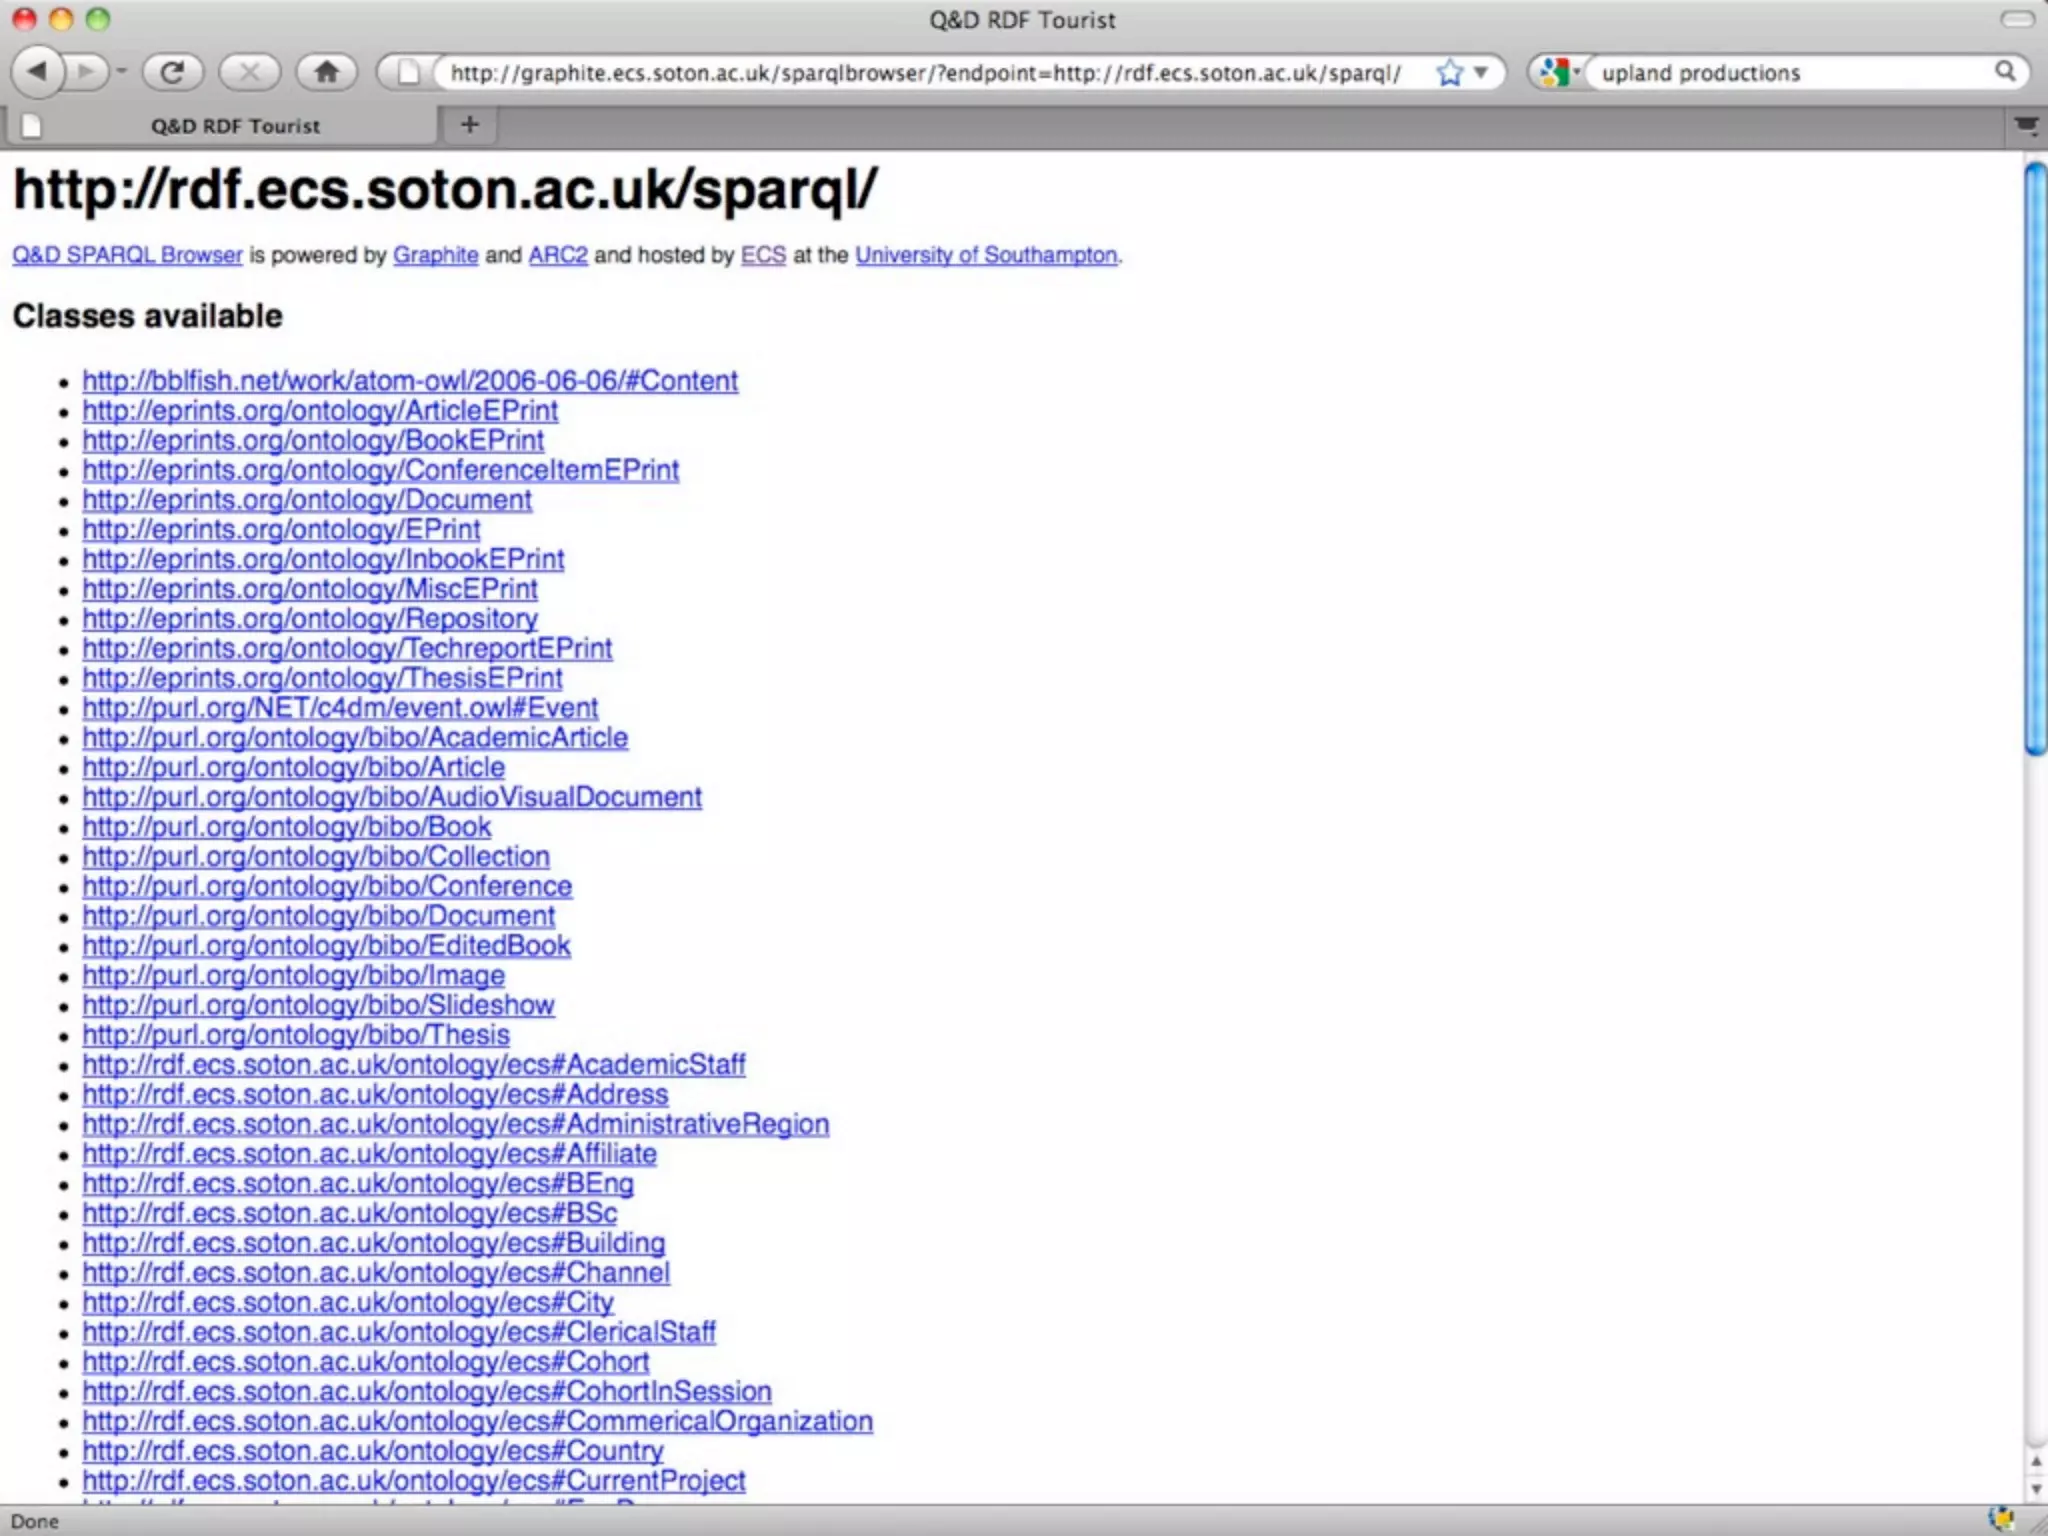Bookmark page with star icon

[1449, 73]
